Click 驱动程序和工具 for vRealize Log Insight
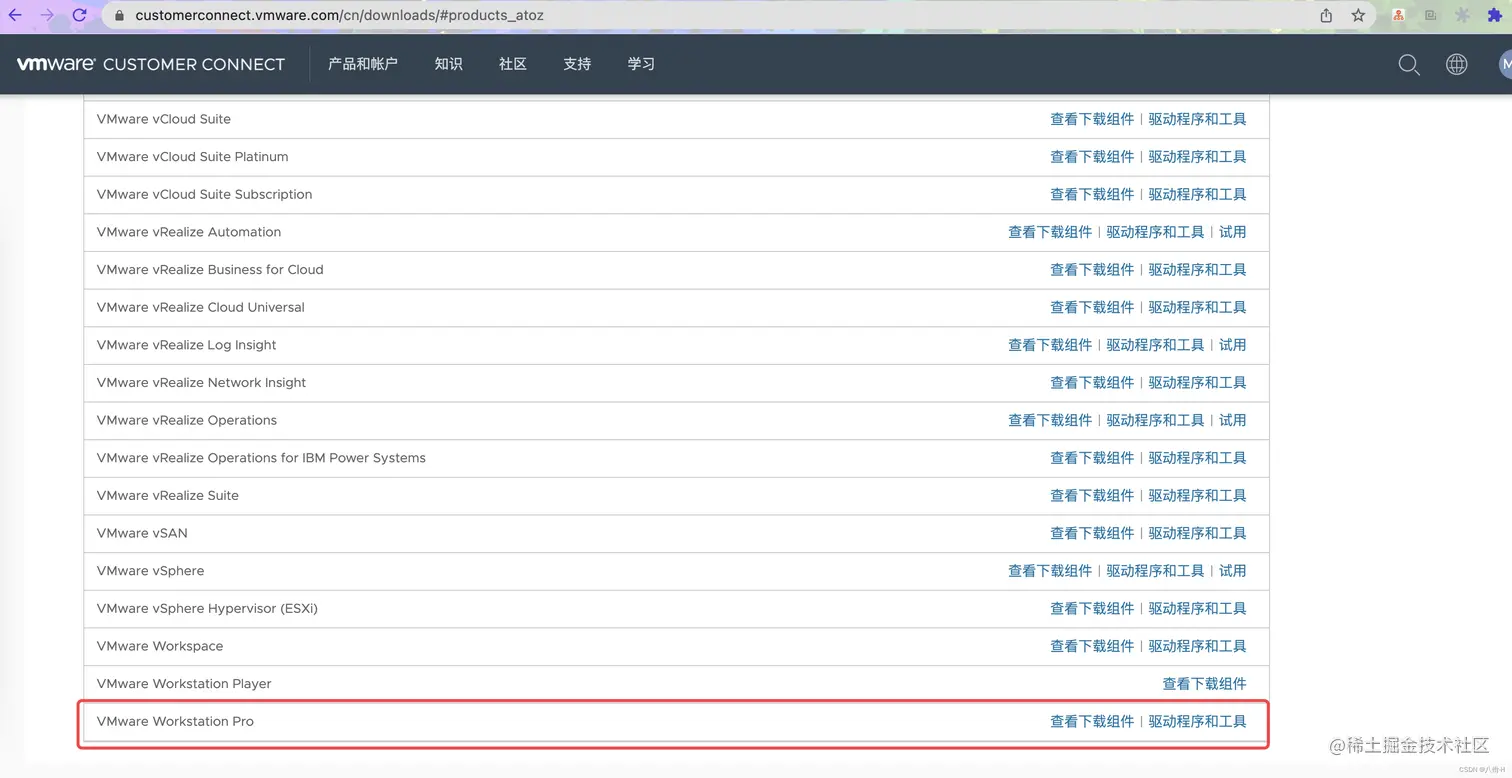 1155,345
